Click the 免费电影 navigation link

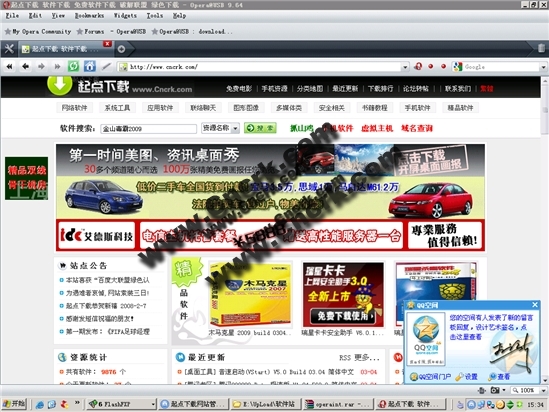[x=239, y=89]
